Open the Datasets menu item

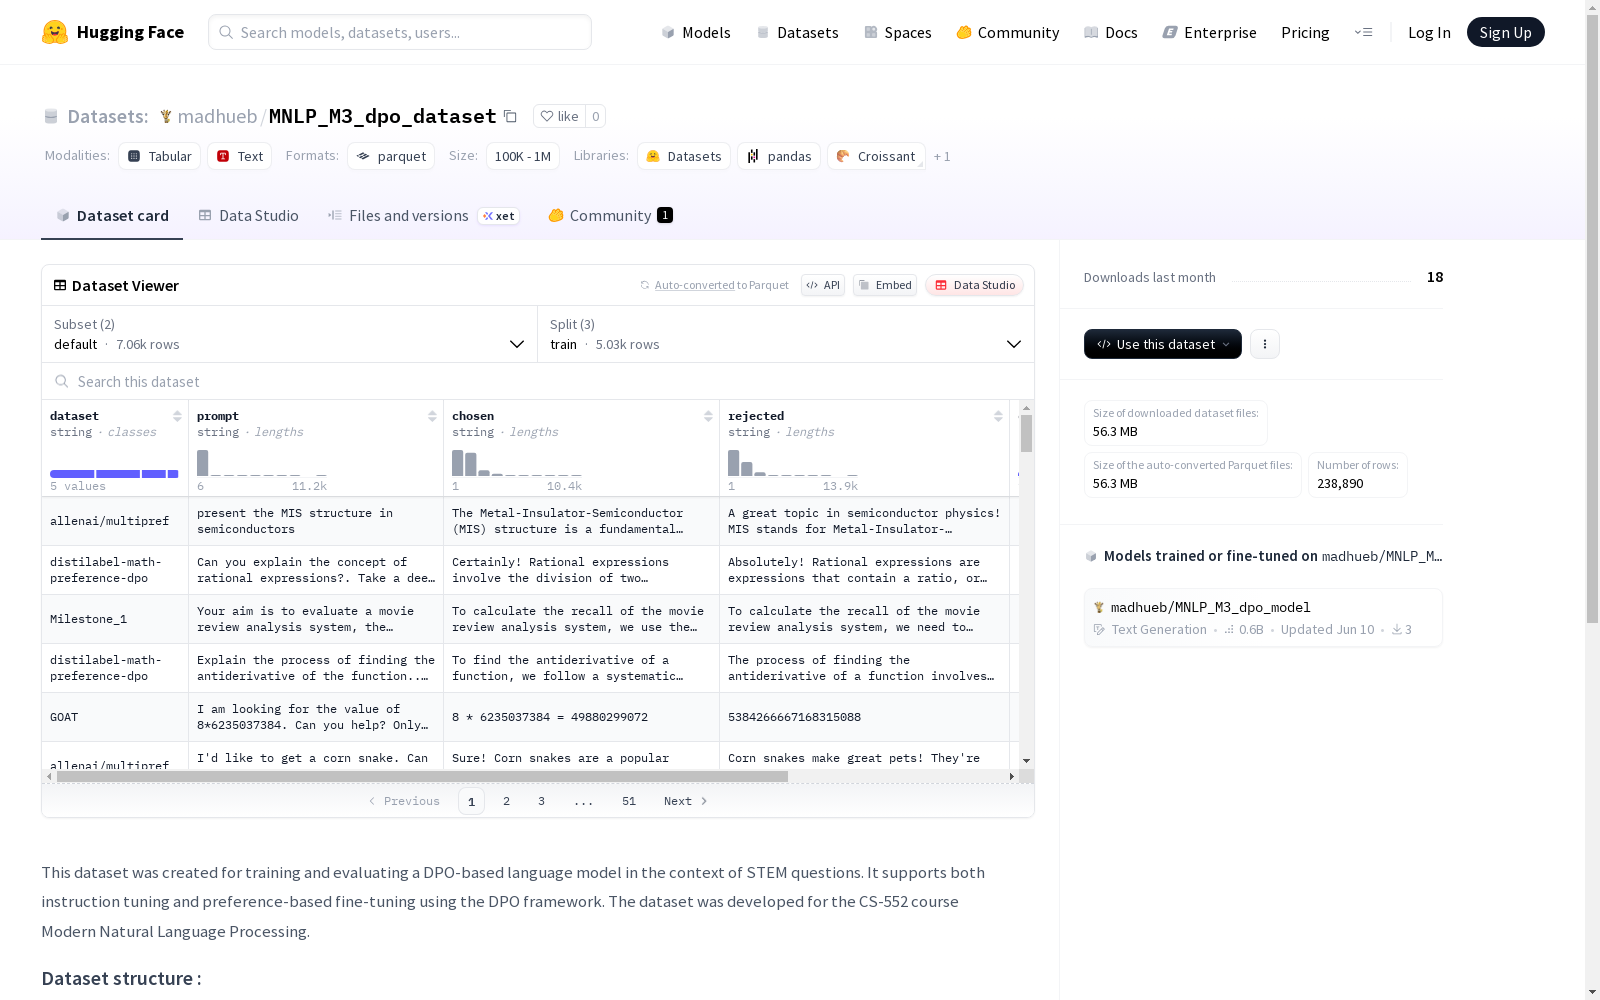tap(797, 32)
